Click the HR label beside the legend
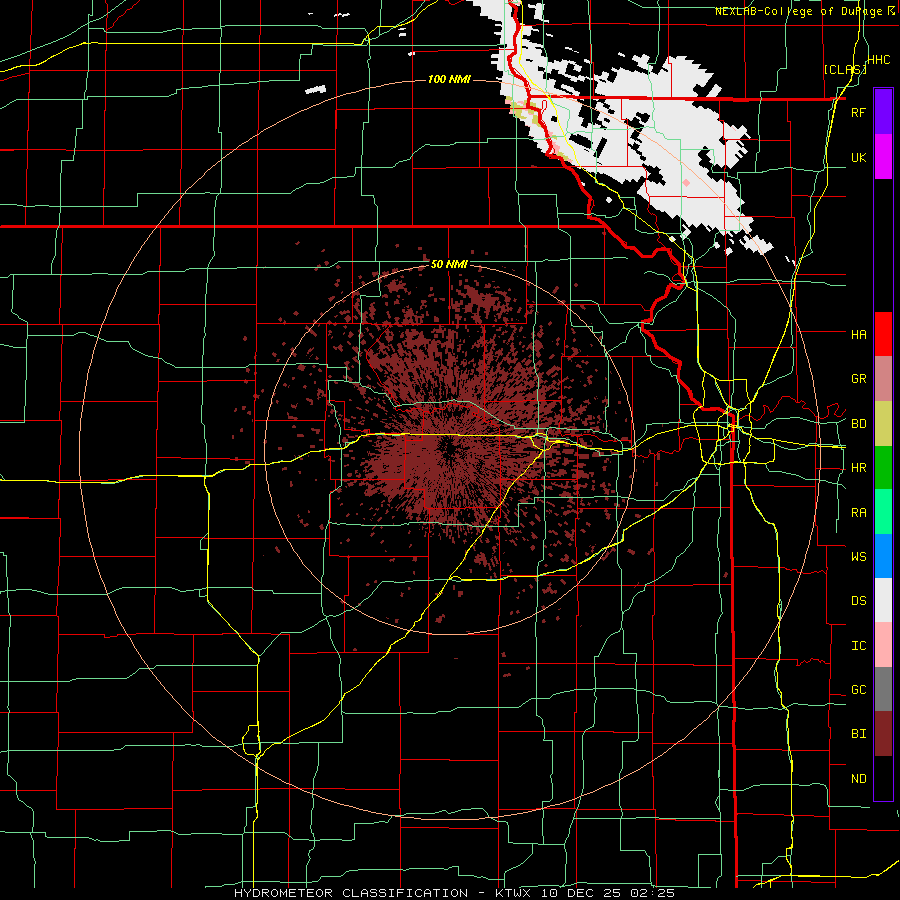 (859, 468)
